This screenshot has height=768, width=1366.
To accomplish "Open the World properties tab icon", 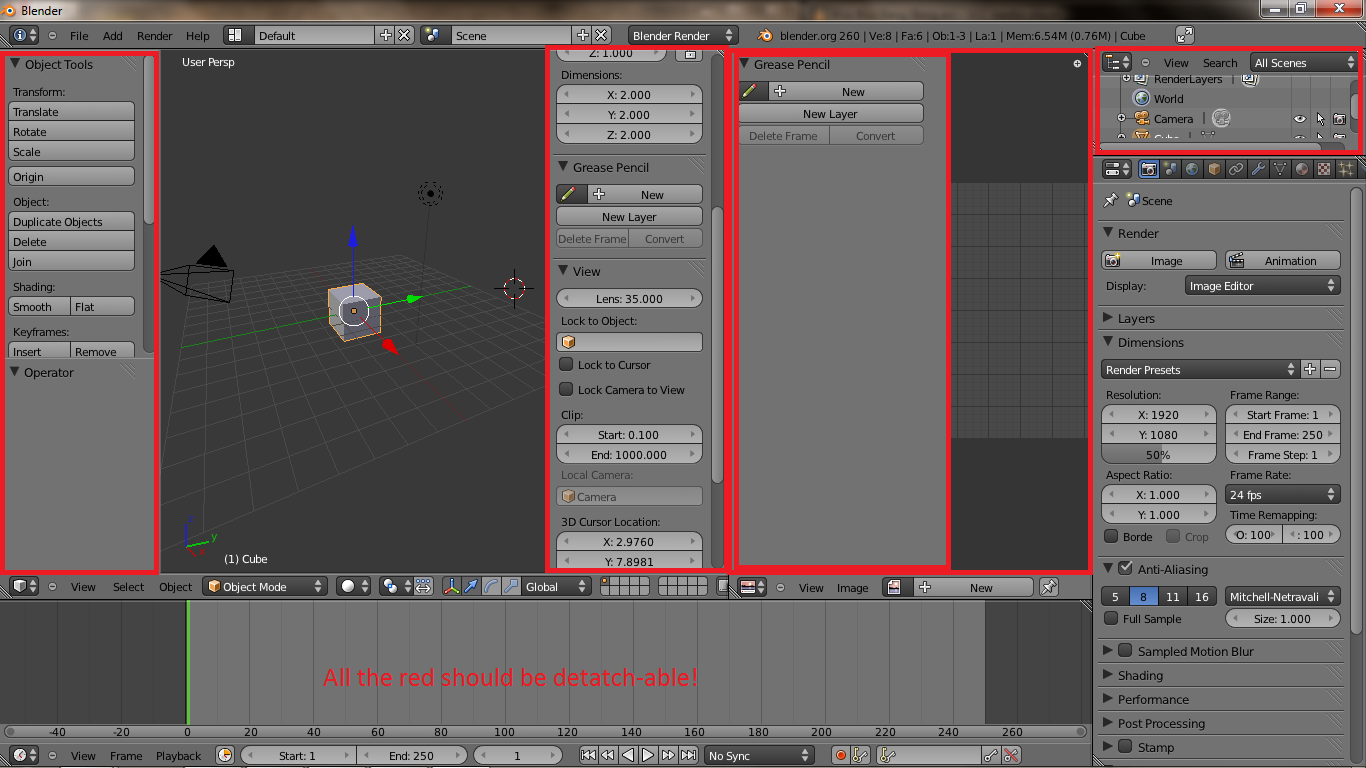I will (x=1192, y=169).
